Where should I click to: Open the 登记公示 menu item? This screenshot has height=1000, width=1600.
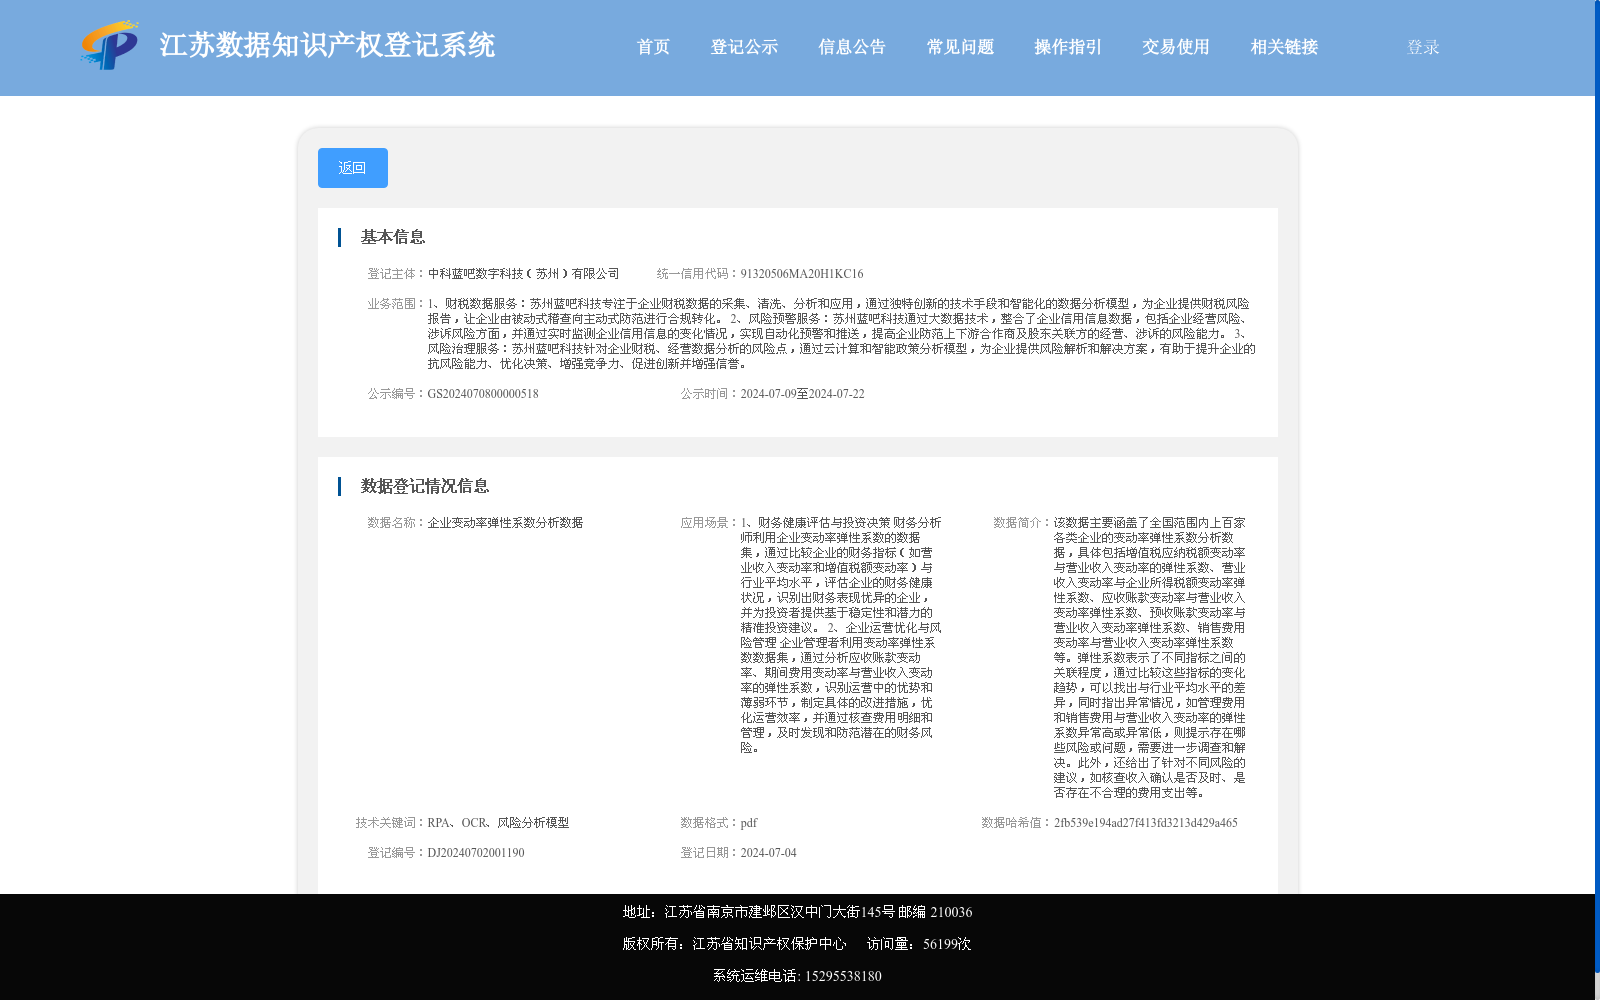[x=744, y=47]
